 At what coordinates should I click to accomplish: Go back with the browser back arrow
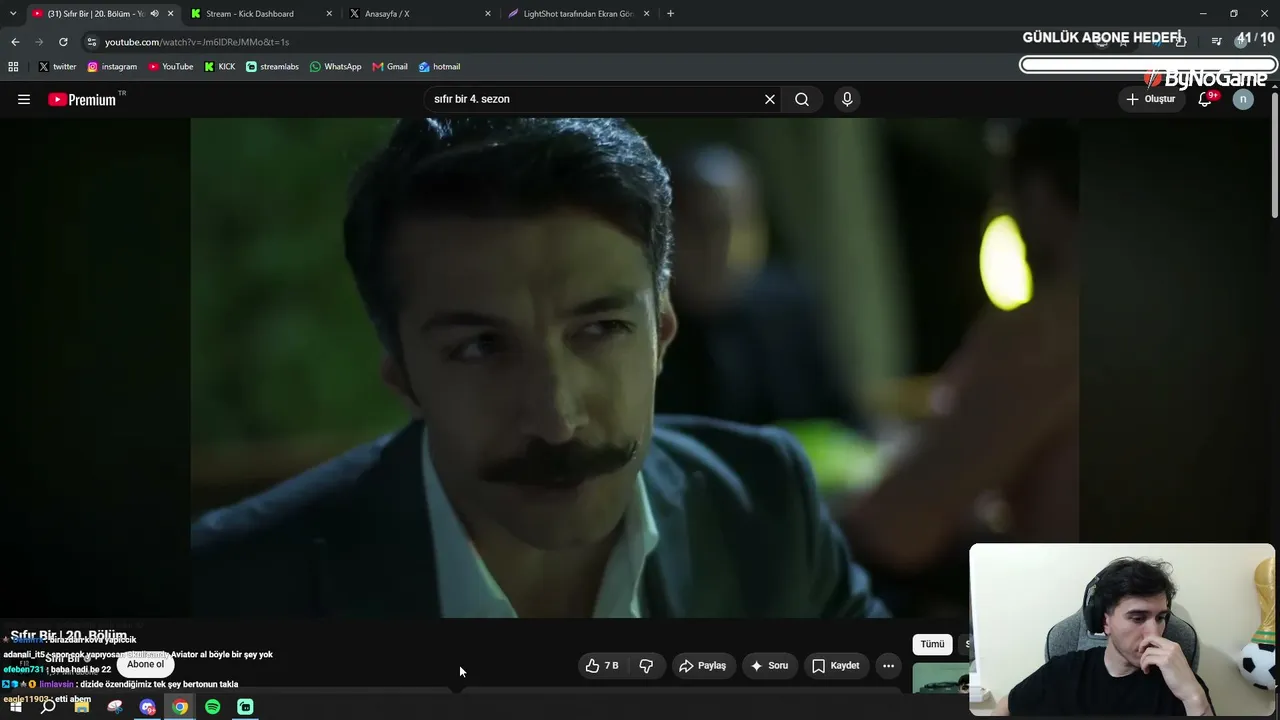15,42
